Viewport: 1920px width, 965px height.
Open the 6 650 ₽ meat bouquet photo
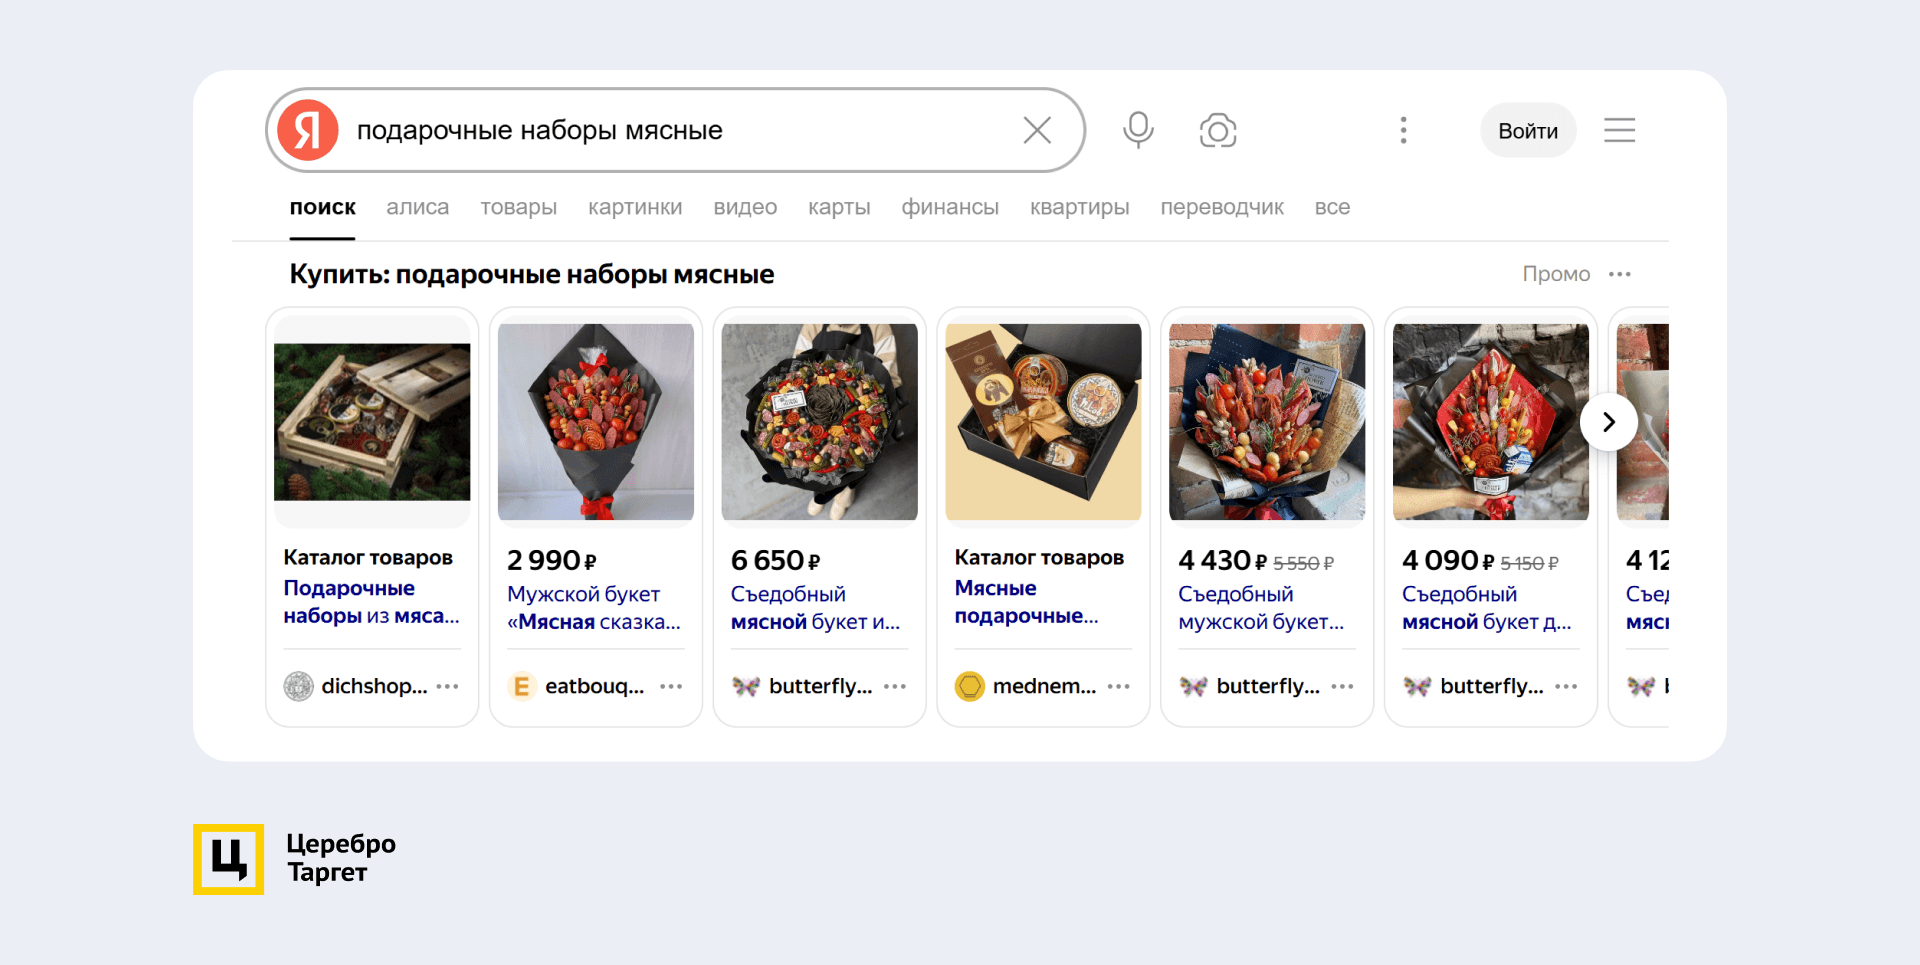coord(819,421)
